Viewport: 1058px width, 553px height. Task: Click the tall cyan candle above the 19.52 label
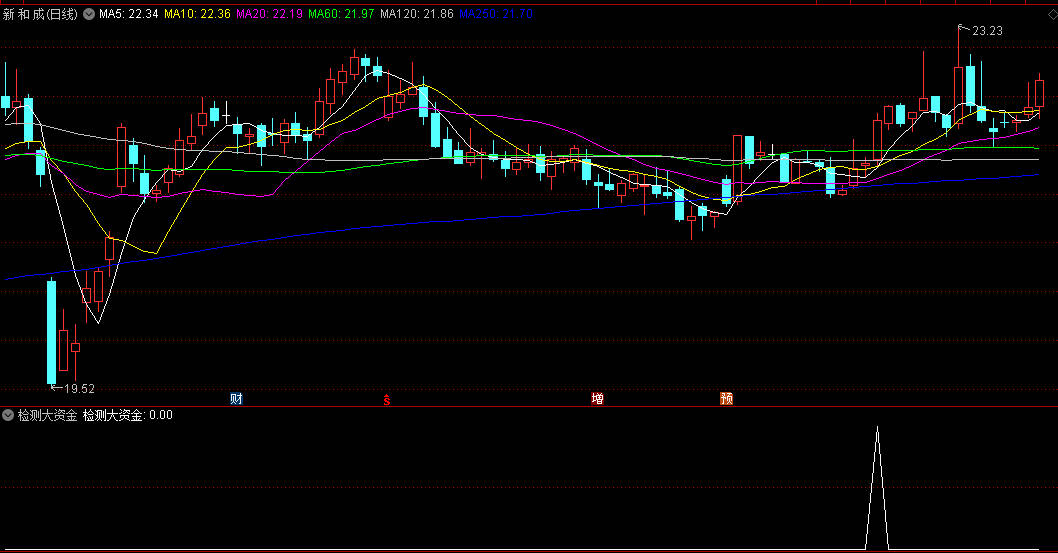coord(51,332)
